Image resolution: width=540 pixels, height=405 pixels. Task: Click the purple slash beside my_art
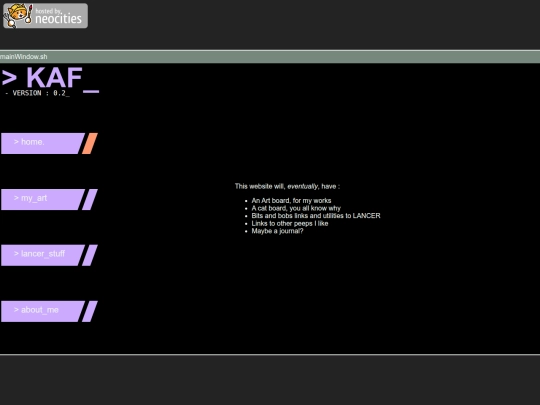tap(90, 199)
